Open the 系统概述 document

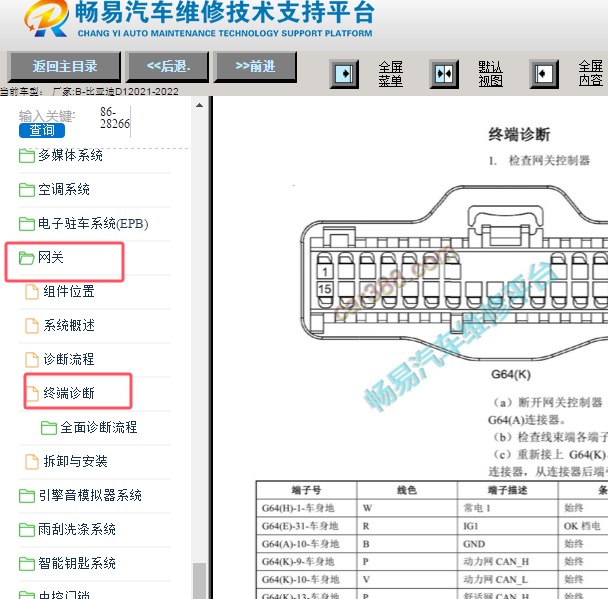(60, 326)
